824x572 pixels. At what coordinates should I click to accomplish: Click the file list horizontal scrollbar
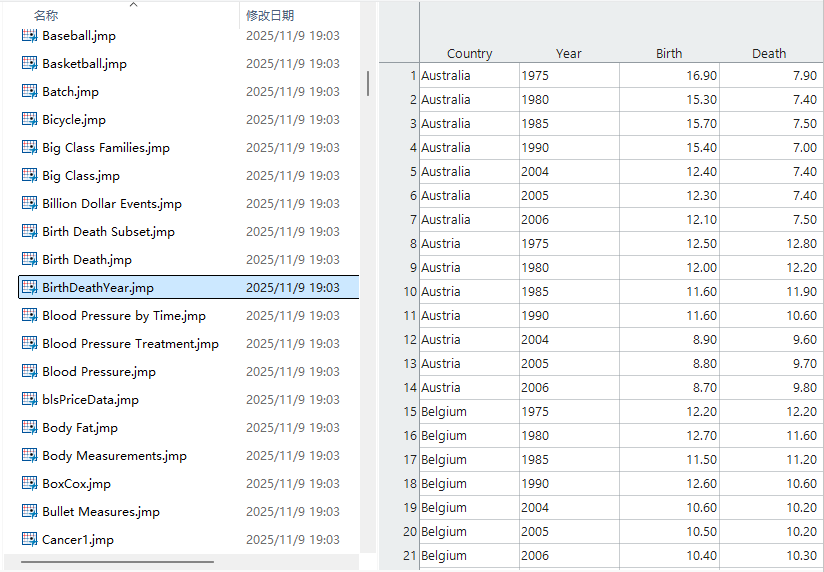click(117, 561)
